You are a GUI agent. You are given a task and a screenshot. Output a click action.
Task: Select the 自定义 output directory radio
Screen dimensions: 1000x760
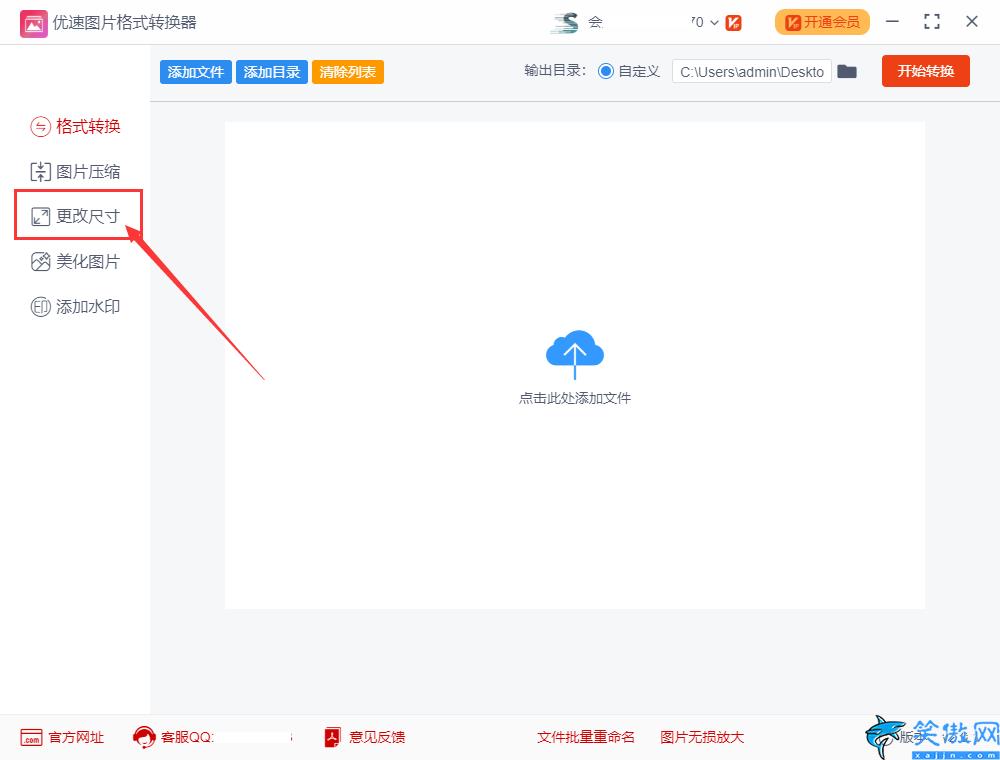pyautogui.click(x=606, y=71)
